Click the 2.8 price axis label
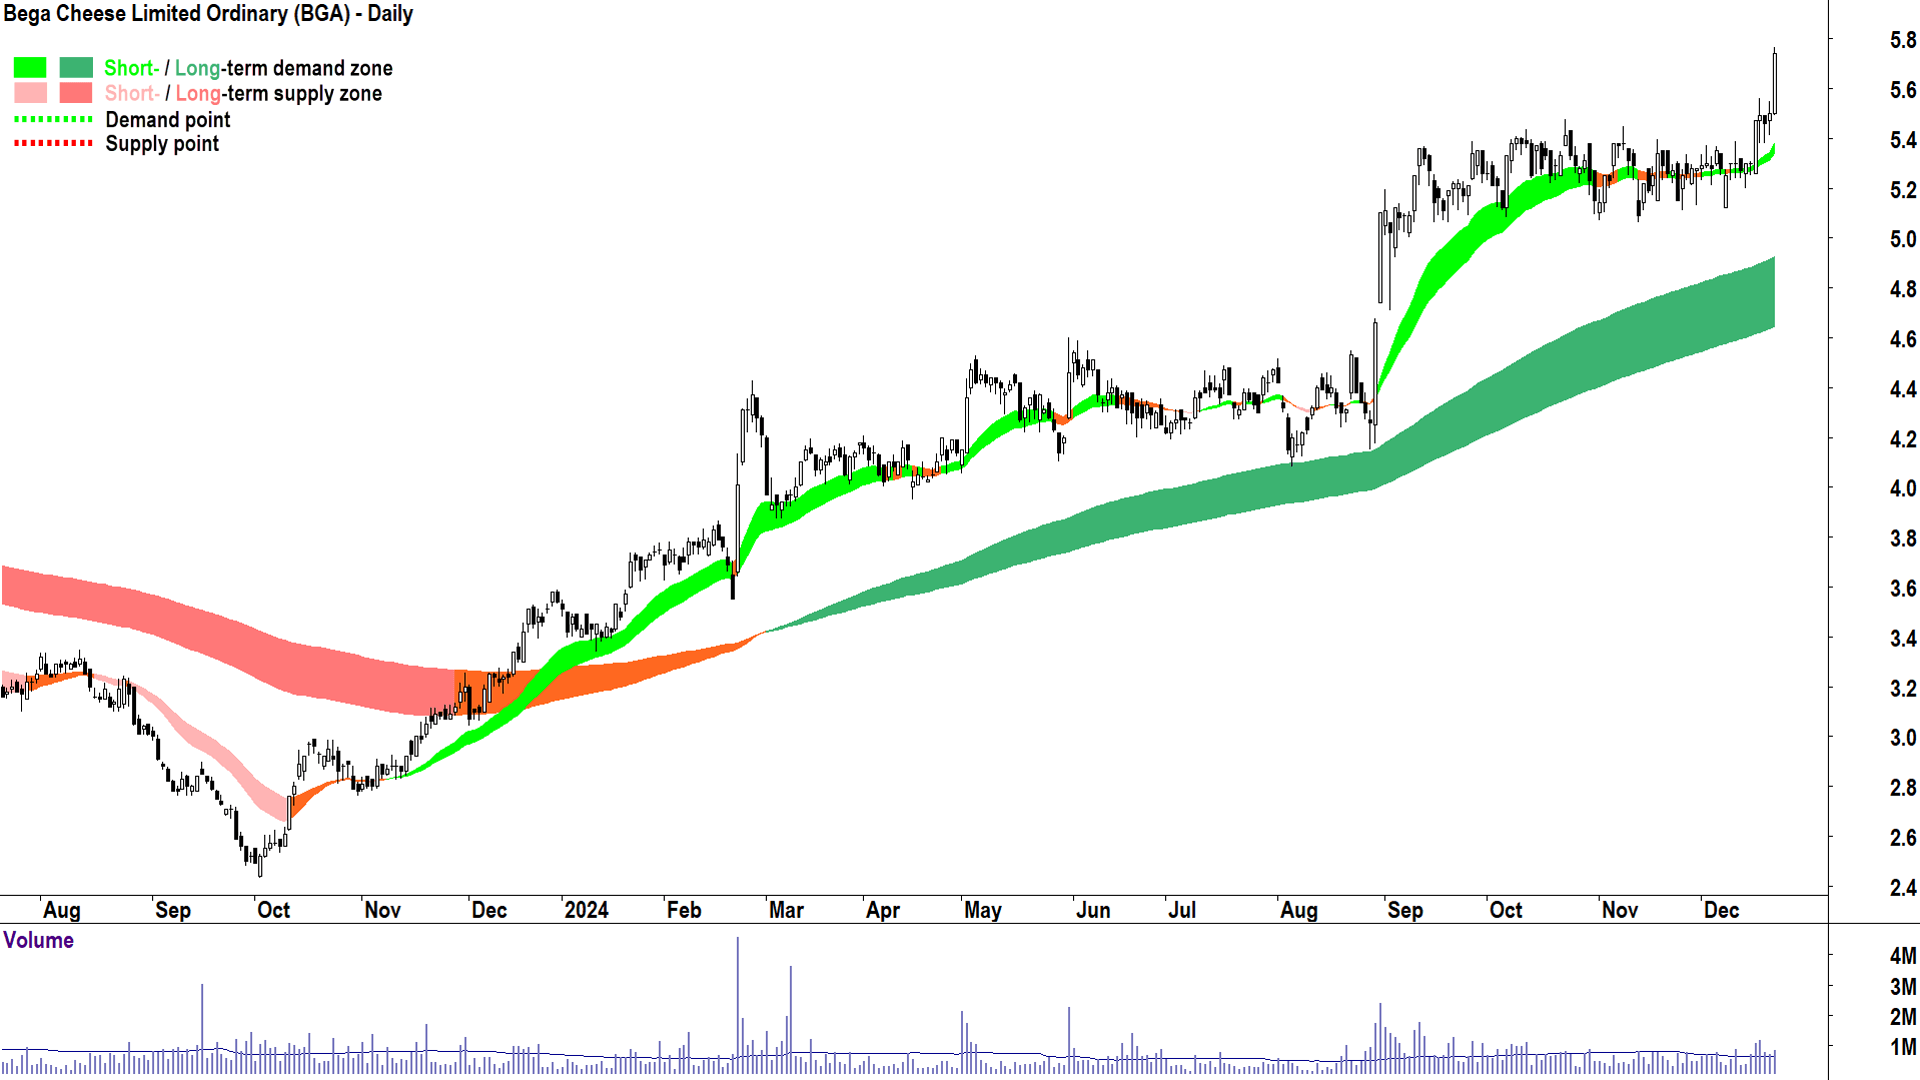 coord(1903,788)
